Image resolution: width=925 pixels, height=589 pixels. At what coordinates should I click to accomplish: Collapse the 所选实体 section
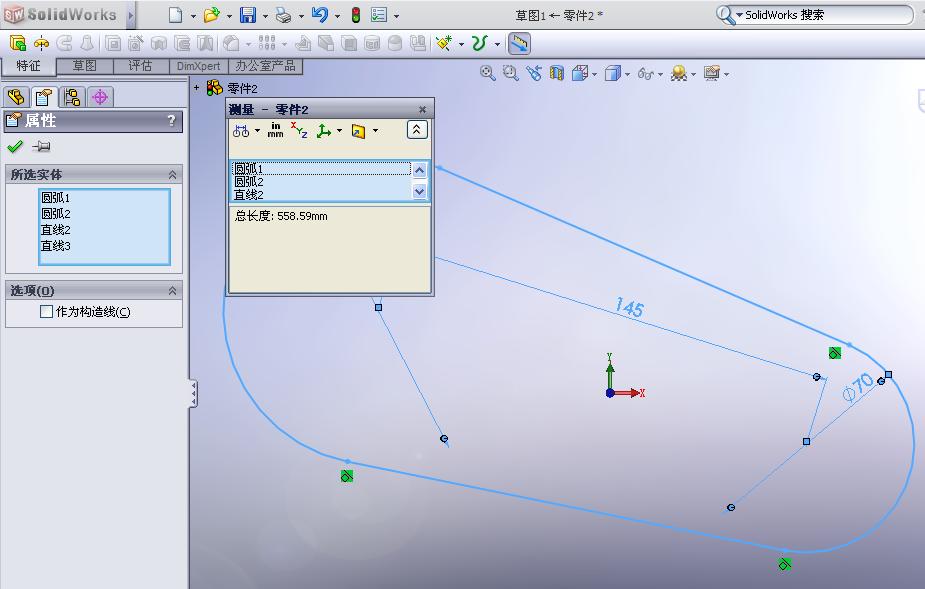(x=172, y=175)
